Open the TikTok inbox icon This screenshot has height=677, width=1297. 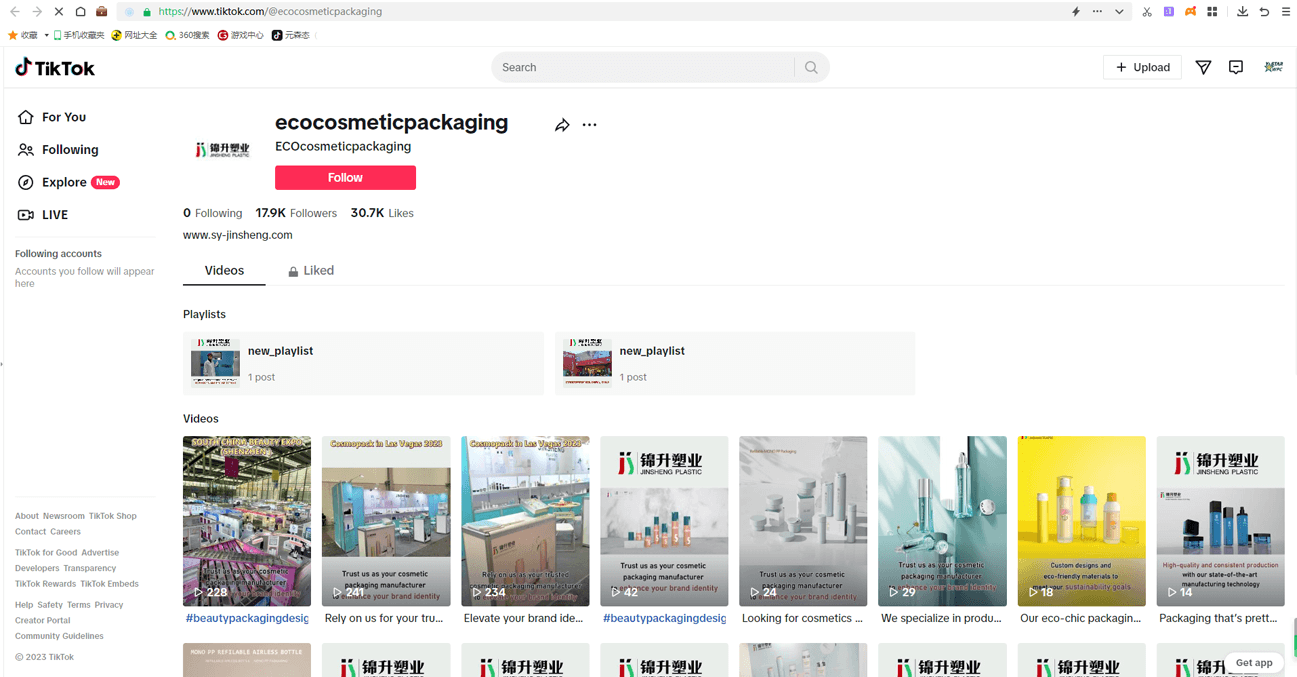coord(1236,67)
